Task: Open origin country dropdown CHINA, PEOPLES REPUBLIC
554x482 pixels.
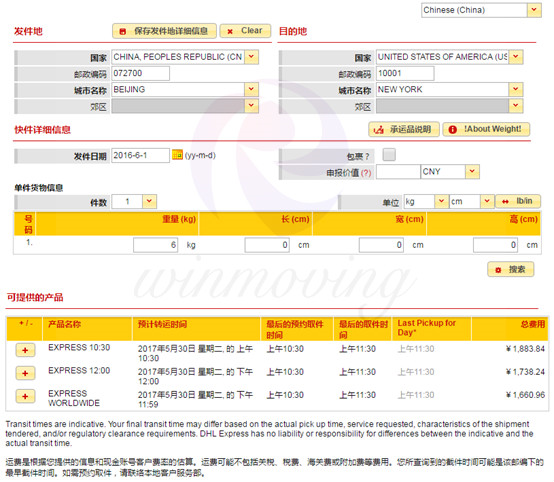Action: pos(185,57)
